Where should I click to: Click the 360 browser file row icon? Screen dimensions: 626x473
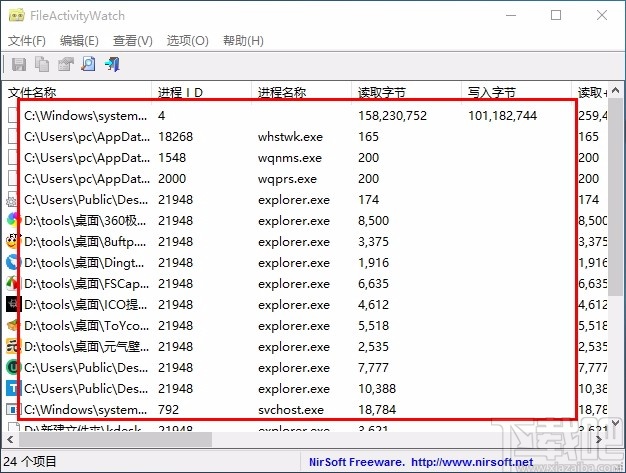click(13, 220)
